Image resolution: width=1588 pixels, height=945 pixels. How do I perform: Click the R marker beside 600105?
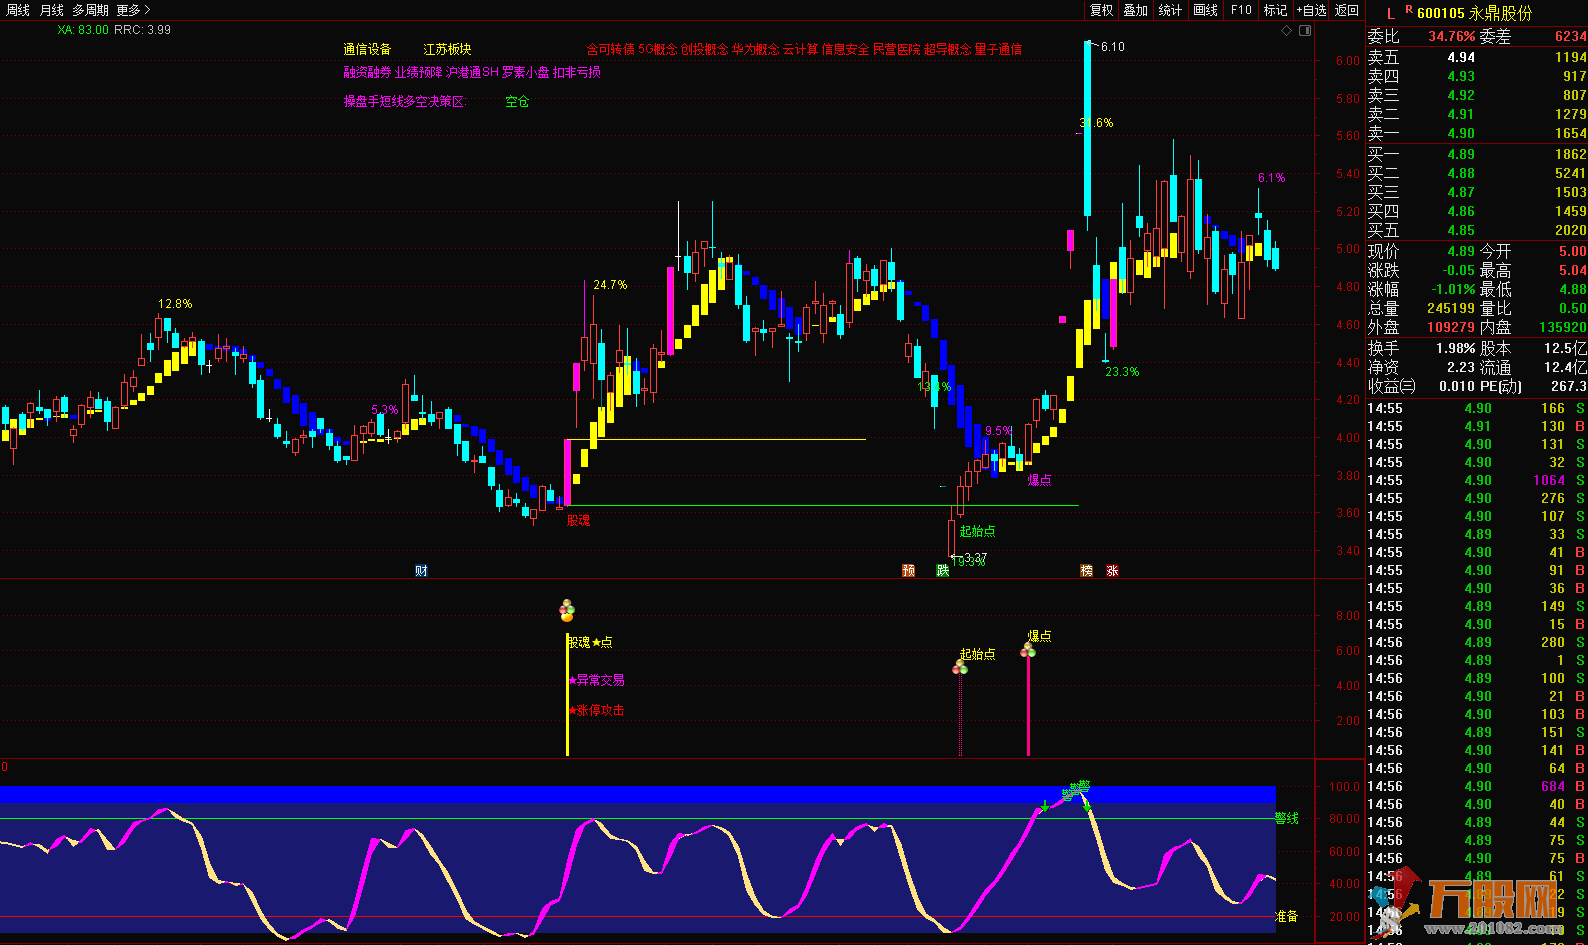click(x=1409, y=10)
